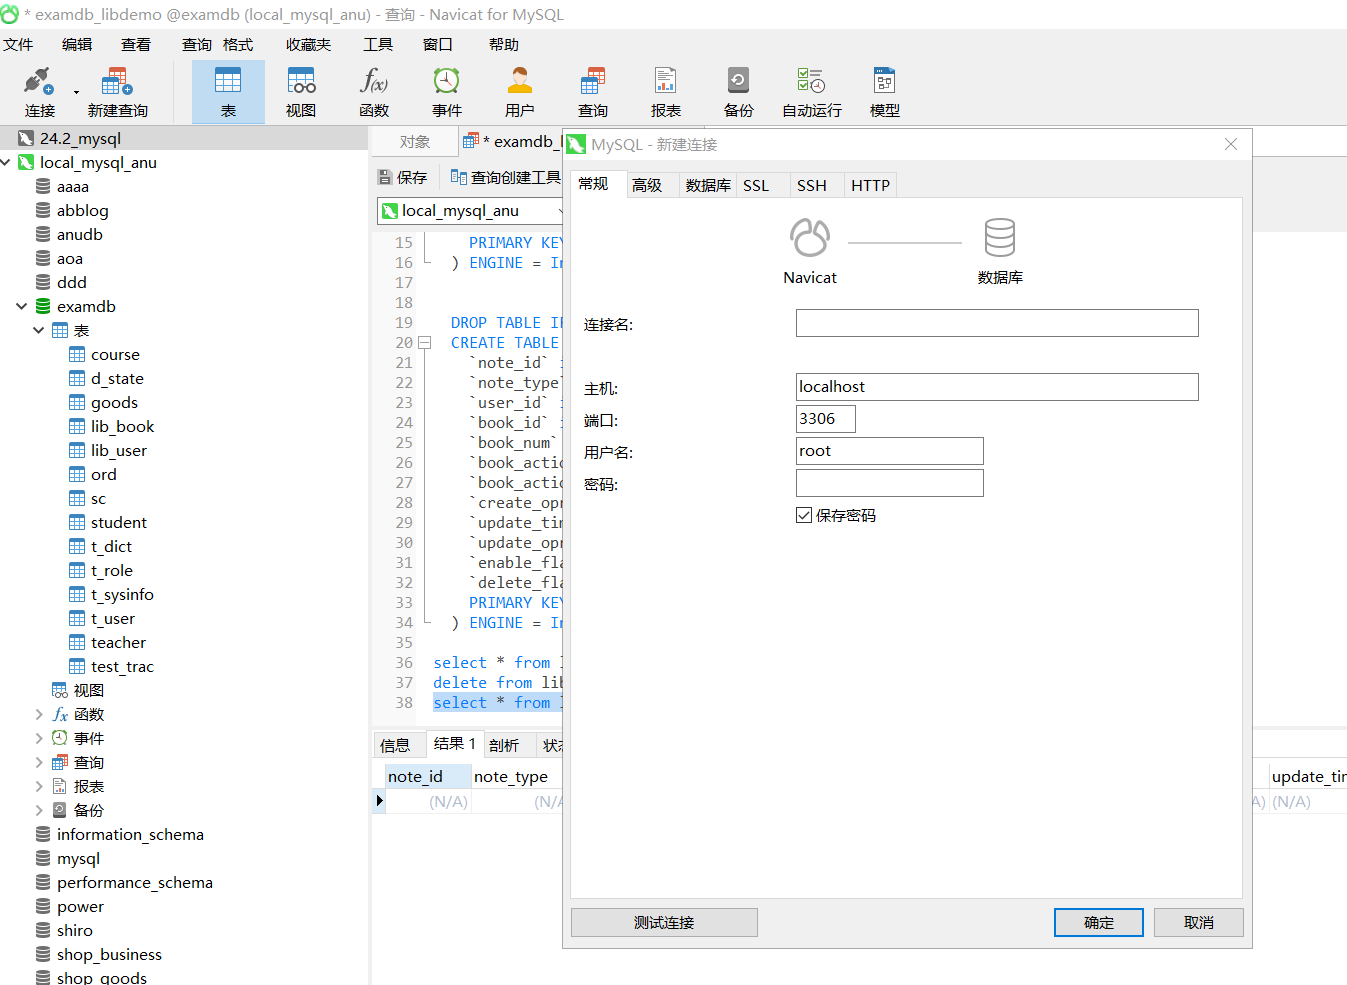This screenshot has height=985, width=1347.
Task: Click the 端口 3306 field
Action: (826, 419)
